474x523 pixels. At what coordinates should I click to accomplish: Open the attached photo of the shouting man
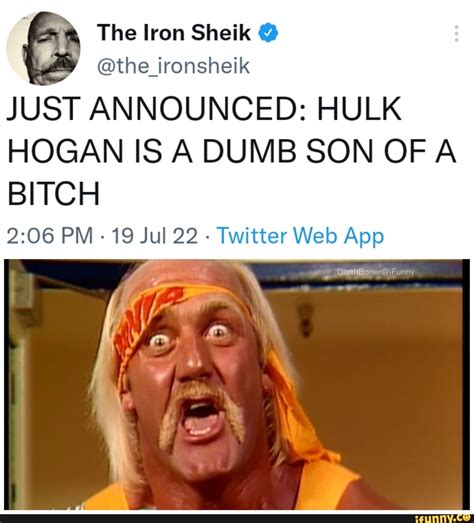(237, 384)
